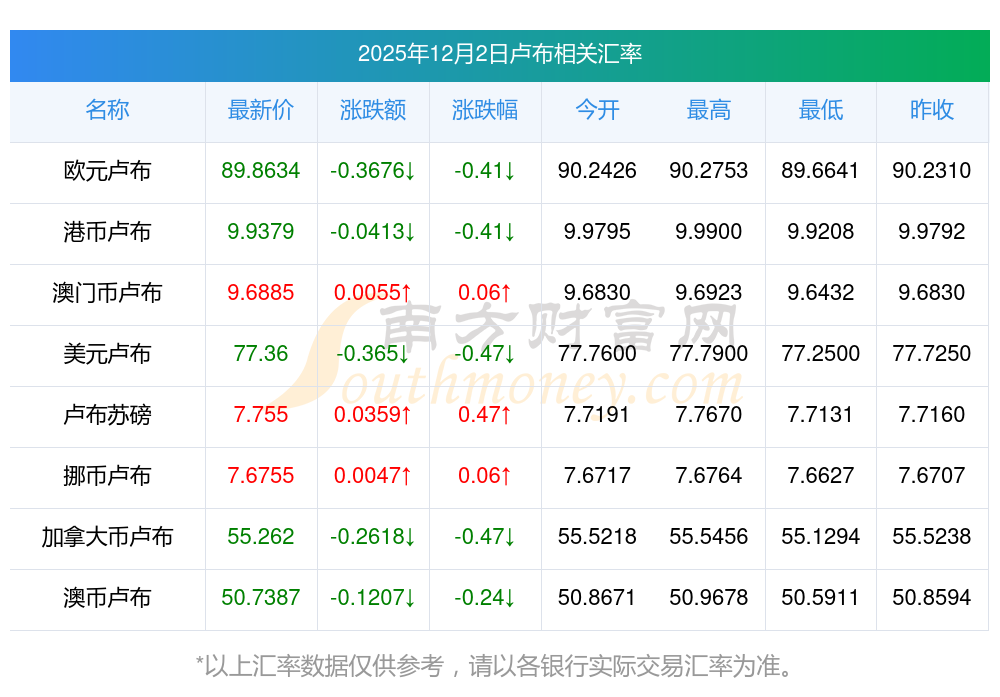Select high value 50.9678

(x=709, y=598)
